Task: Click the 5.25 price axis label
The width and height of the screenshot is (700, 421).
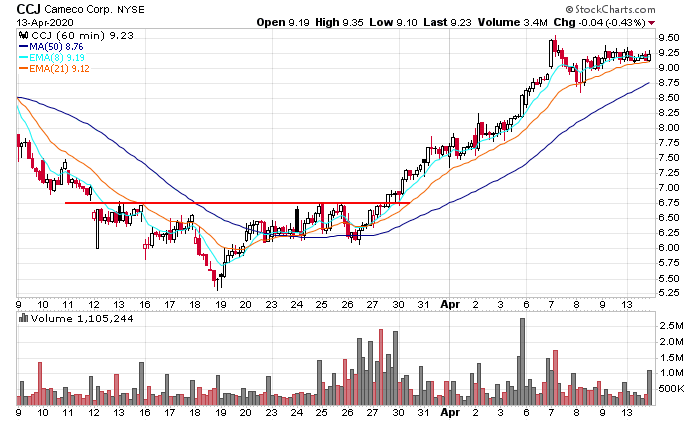Action: pyautogui.click(x=669, y=293)
